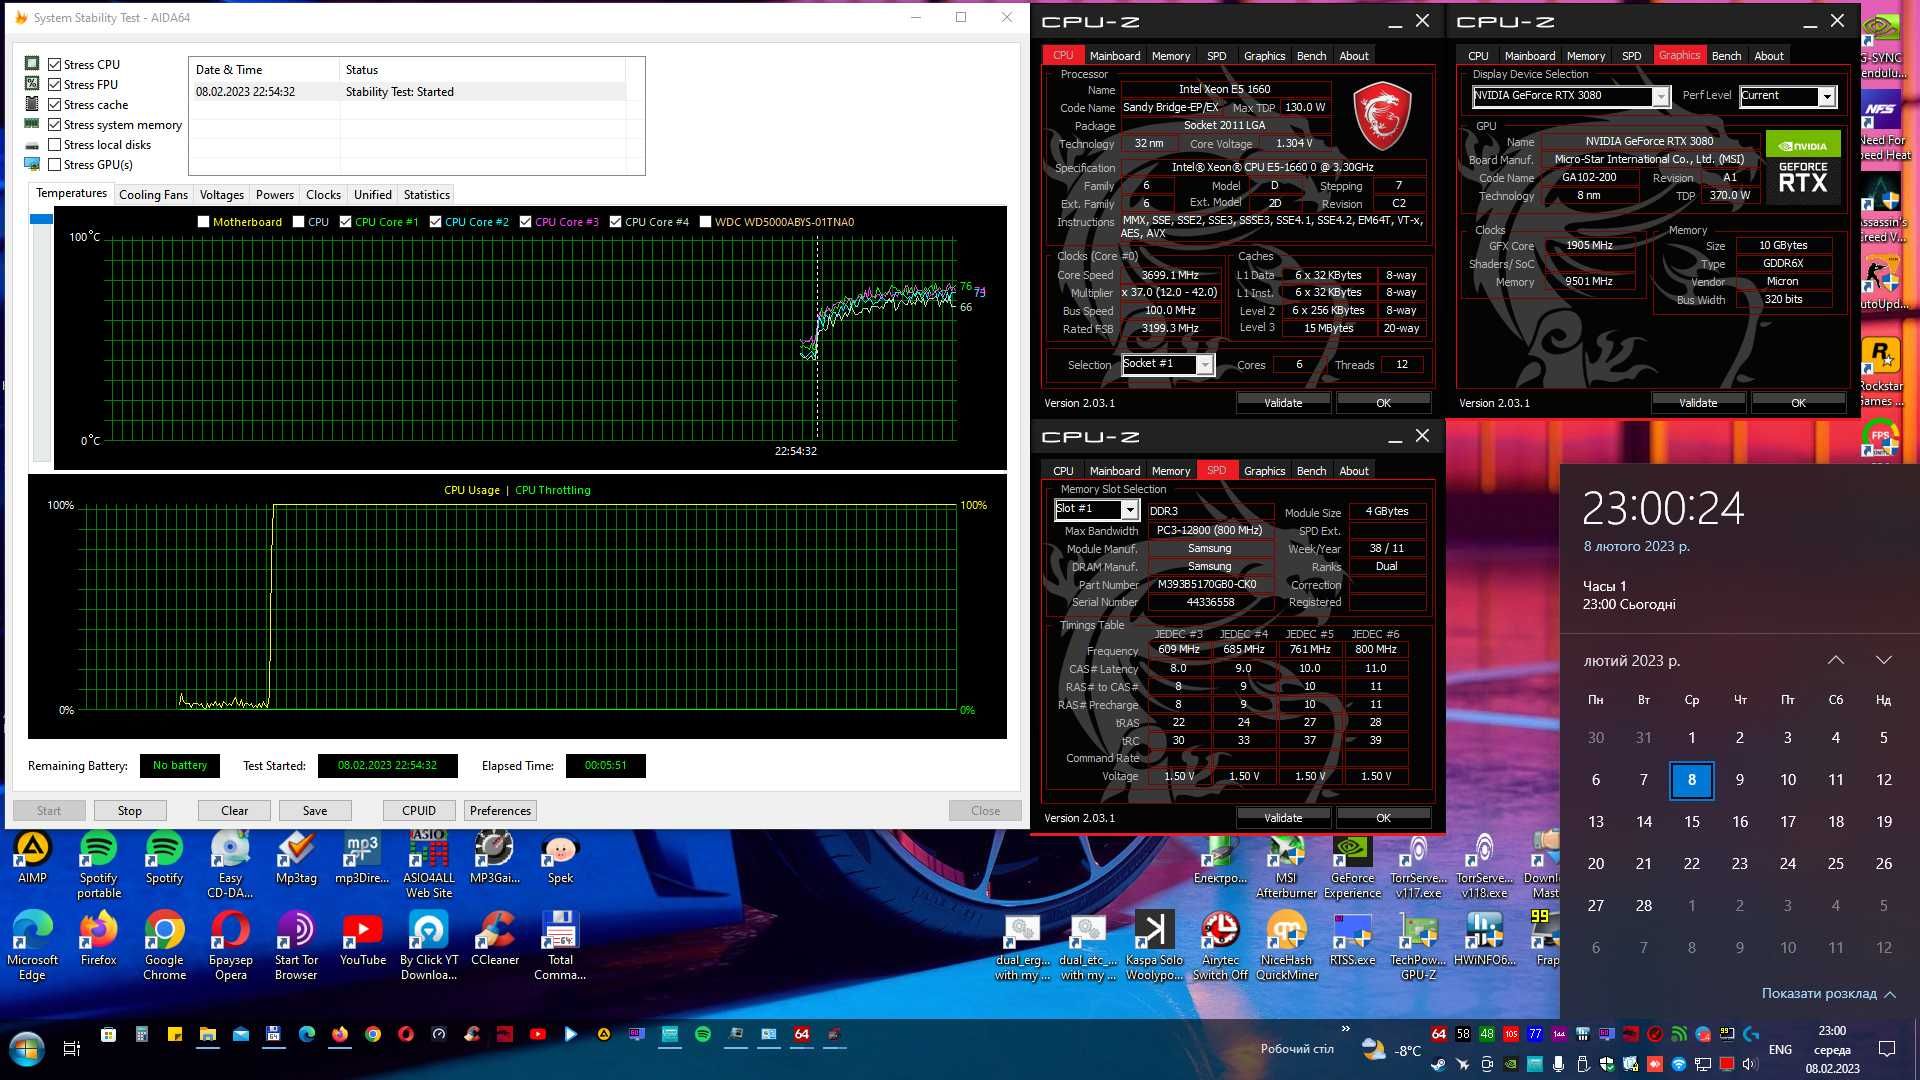This screenshot has height=1080, width=1920.
Task: Open Task View on the taskbar
Action: tap(71, 1049)
